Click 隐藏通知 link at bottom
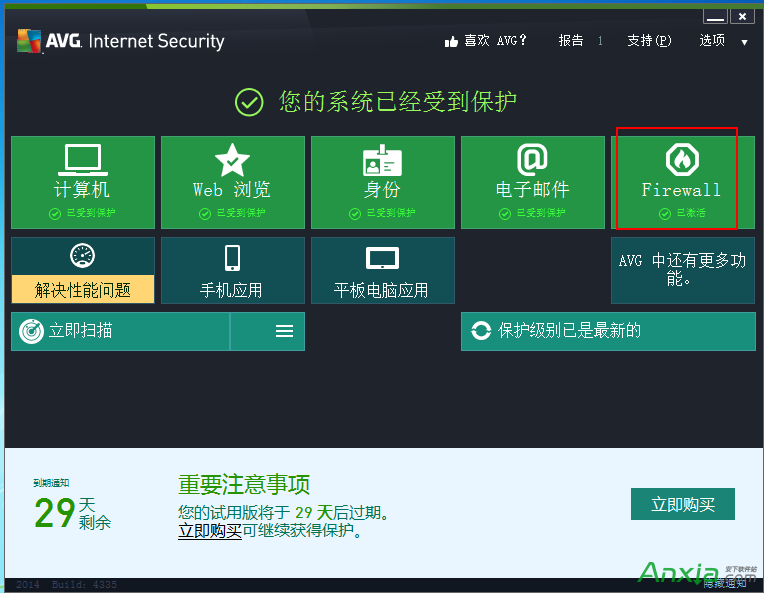Image resolution: width=764 pixels, height=593 pixels. coord(725,583)
